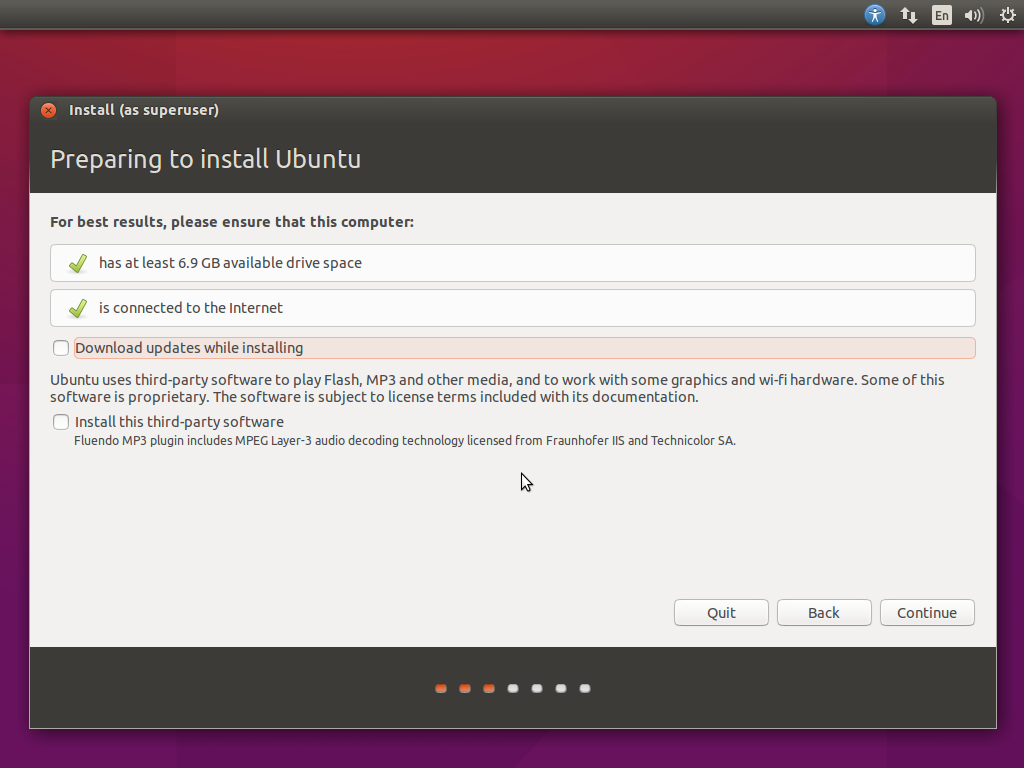Enable Install this third-party software
Viewport: 1024px width, 768px height.
pos(60,422)
